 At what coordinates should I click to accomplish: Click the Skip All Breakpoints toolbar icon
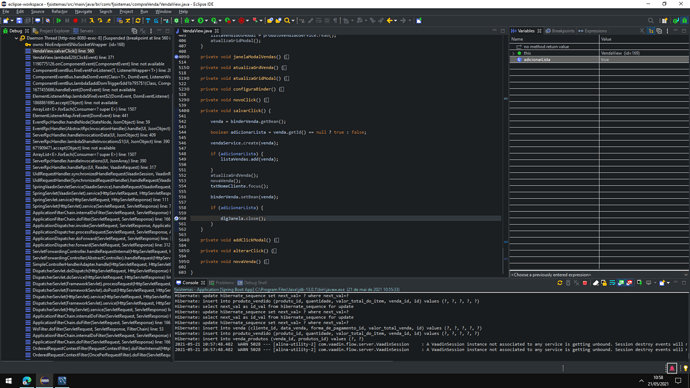48,21
